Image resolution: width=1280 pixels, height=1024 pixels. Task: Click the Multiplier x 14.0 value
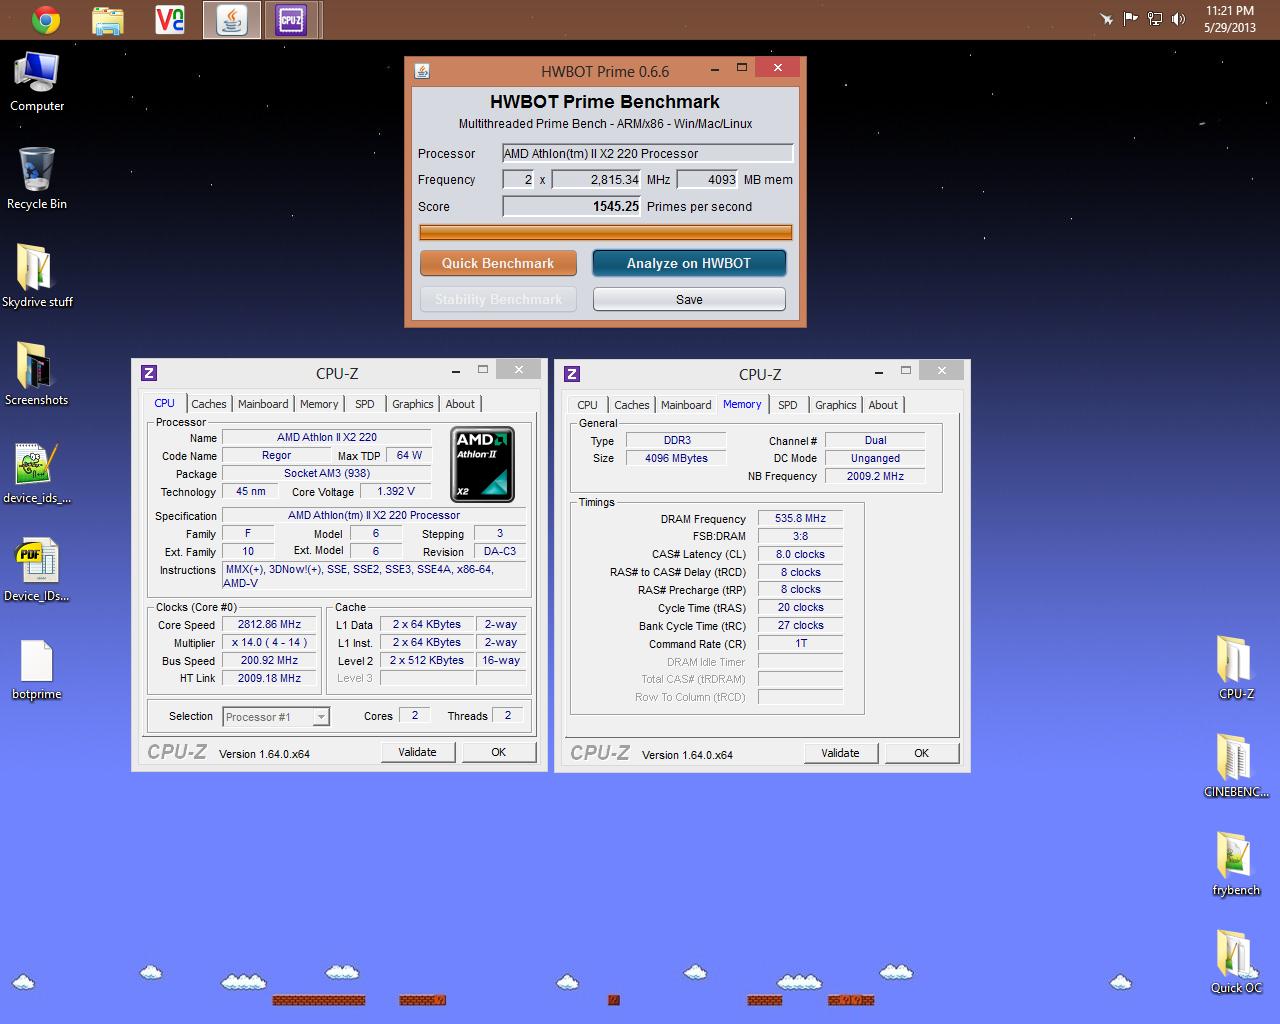[x=269, y=642]
